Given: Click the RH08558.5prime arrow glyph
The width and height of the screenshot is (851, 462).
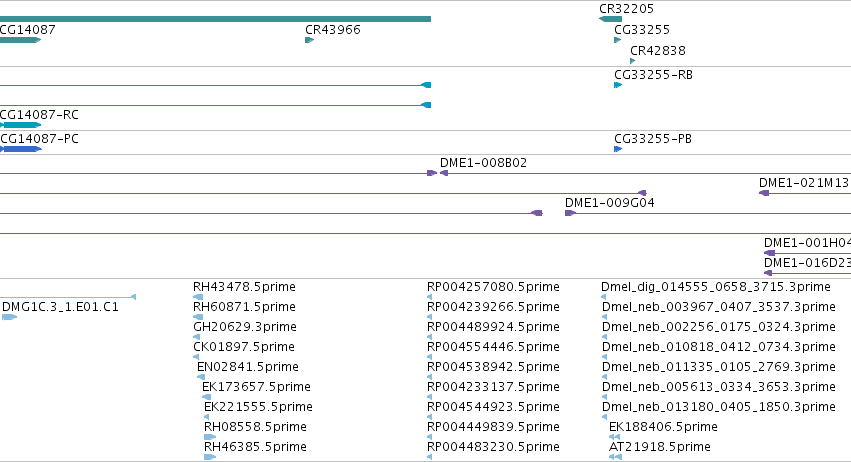Looking at the screenshot, I should click(210, 437).
